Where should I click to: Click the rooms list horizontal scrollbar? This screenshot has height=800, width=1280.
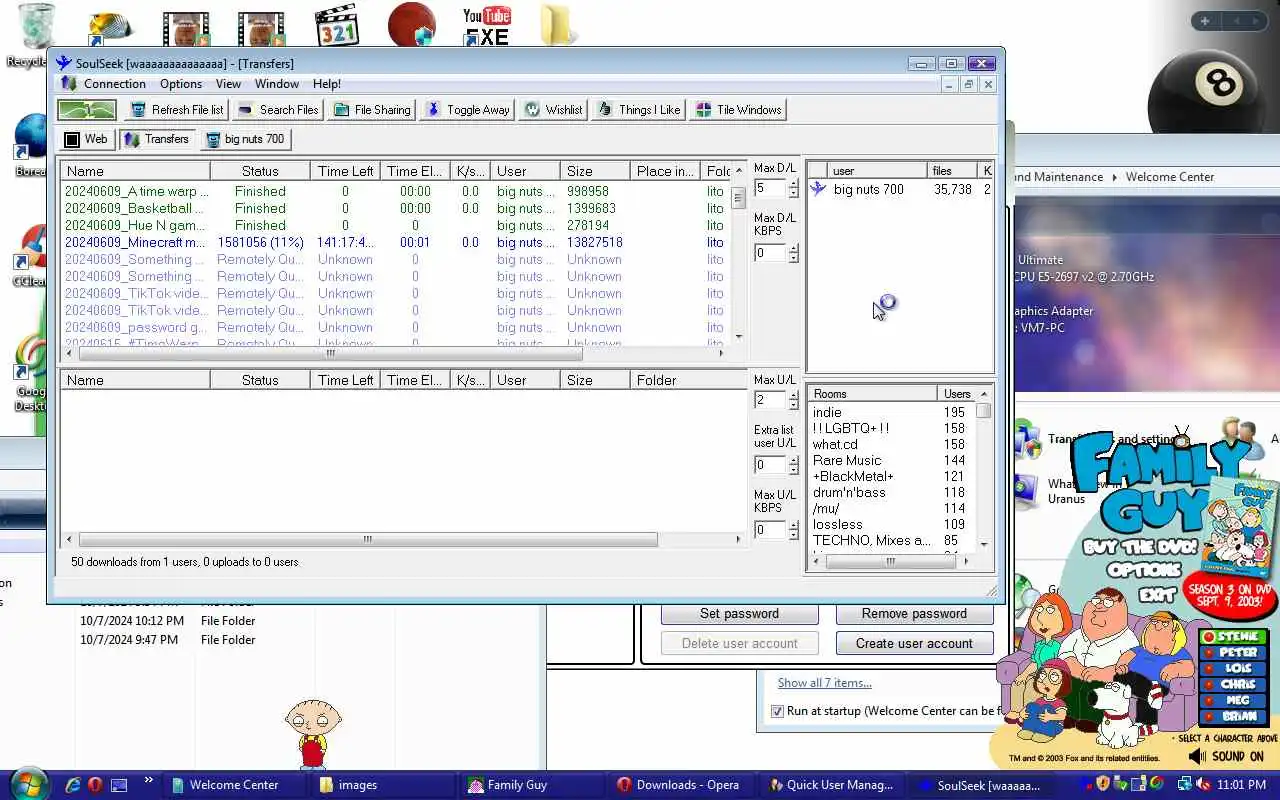pyautogui.click(x=891, y=561)
